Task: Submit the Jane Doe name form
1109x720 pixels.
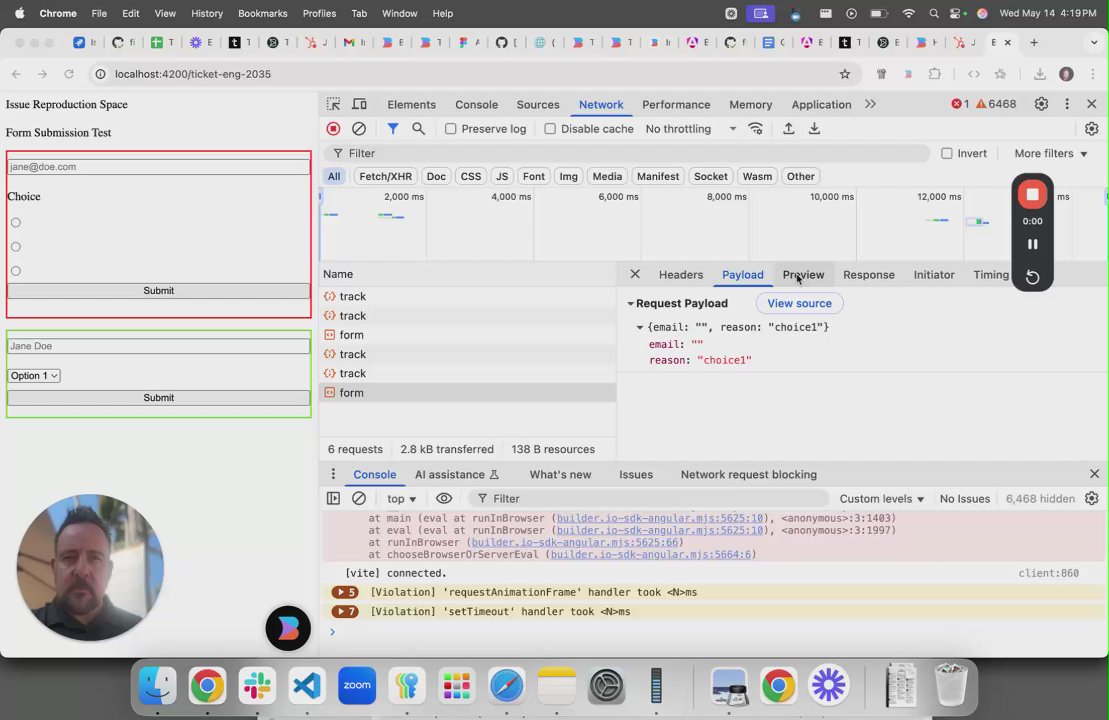Action: click(x=158, y=397)
